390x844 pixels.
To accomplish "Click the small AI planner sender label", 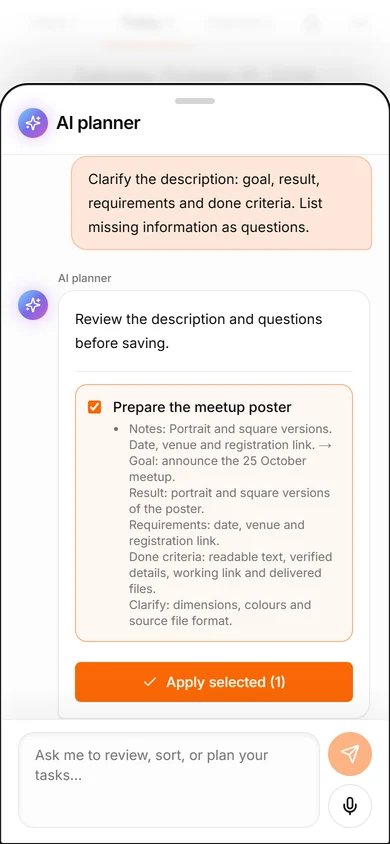I will 84,278.
